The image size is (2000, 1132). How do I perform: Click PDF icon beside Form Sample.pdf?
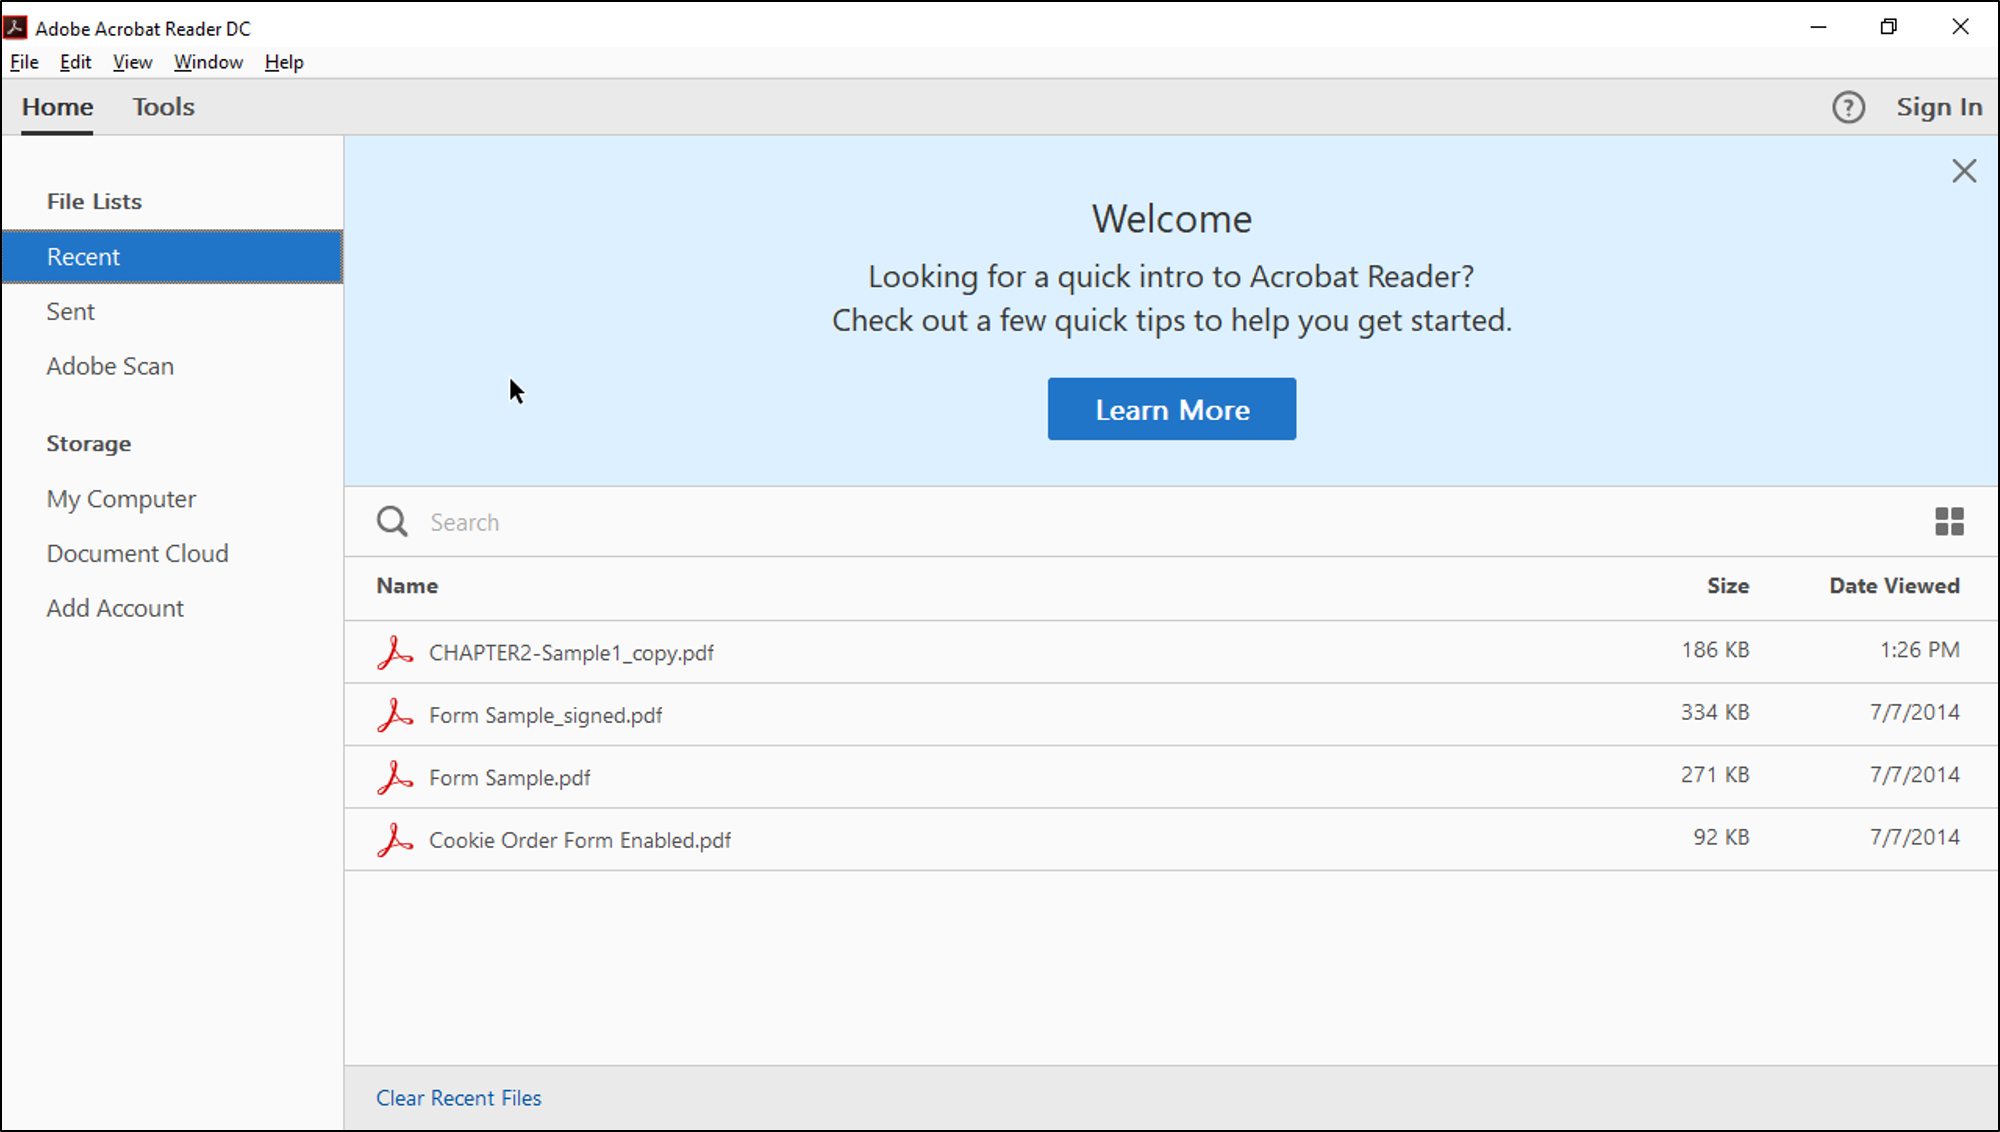(x=395, y=777)
